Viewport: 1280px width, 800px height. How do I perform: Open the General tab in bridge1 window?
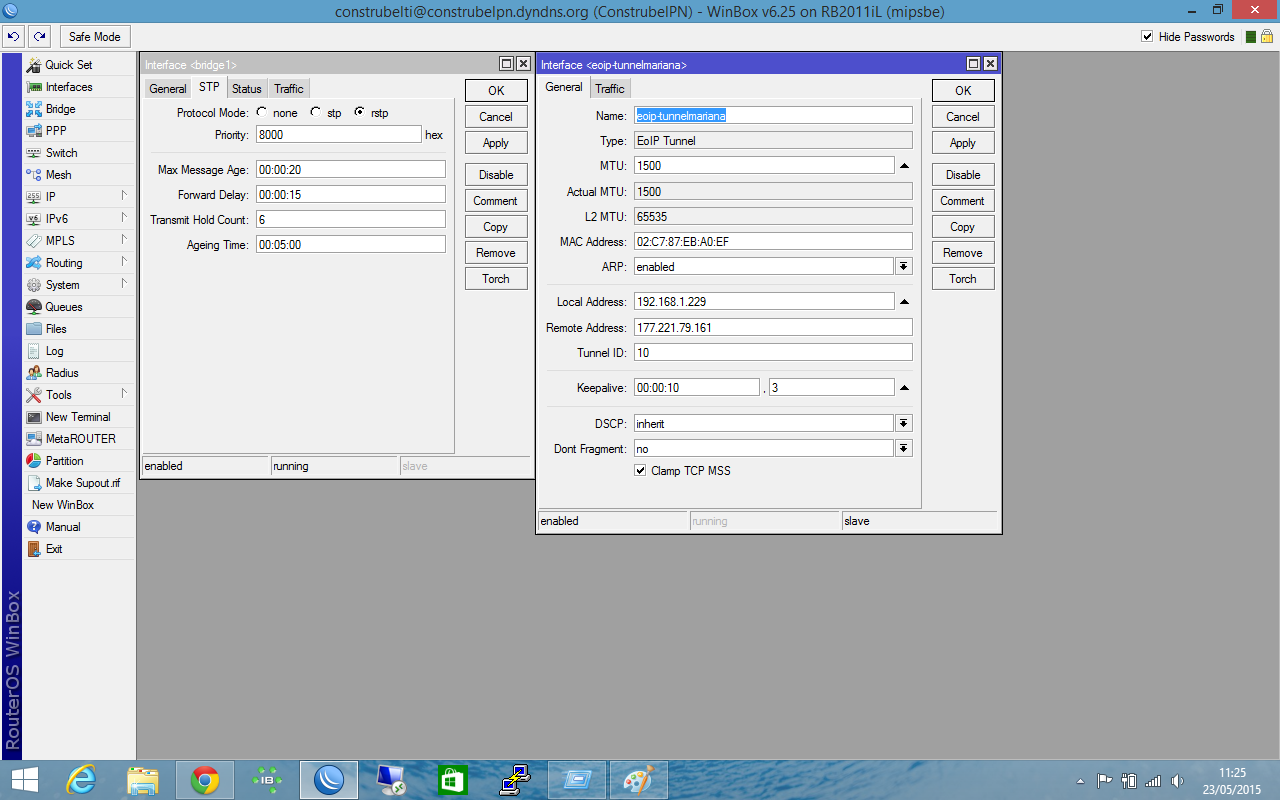tap(168, 89)
